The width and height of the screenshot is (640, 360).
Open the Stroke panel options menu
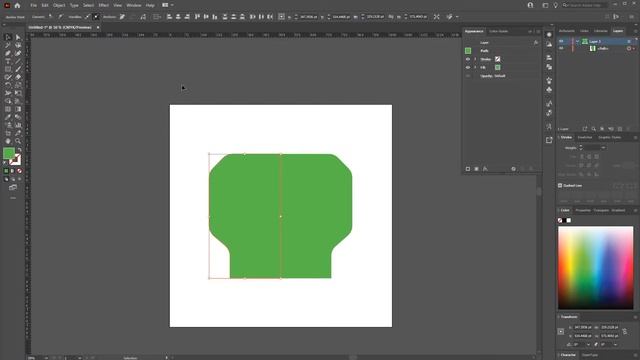point(635,138)
